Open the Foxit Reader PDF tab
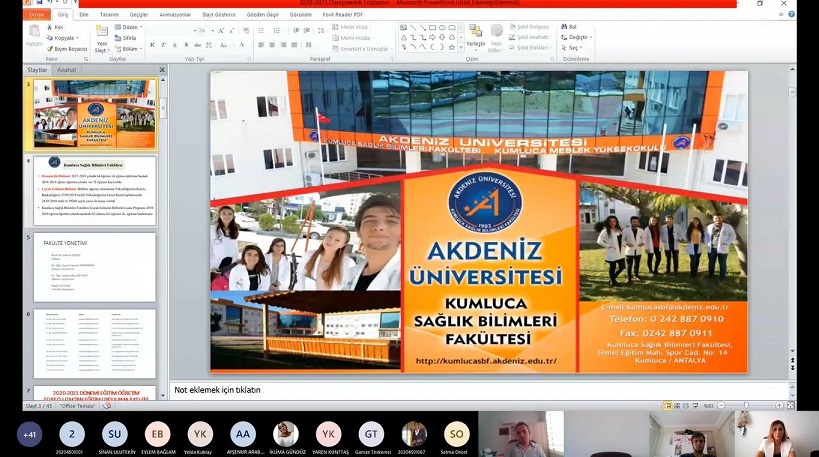The image size is (819, 457). click(342, 15)
